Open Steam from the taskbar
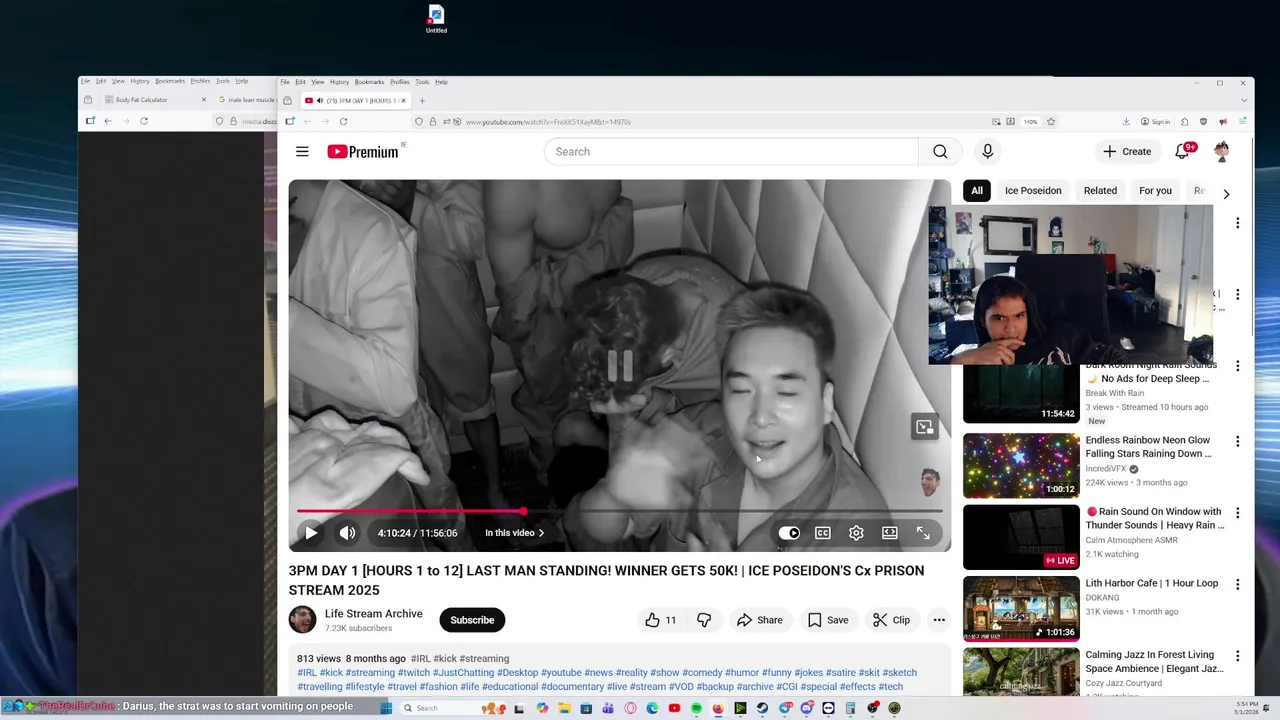The width and height of the screenshot is (1280, 720). tap(762, 708)
